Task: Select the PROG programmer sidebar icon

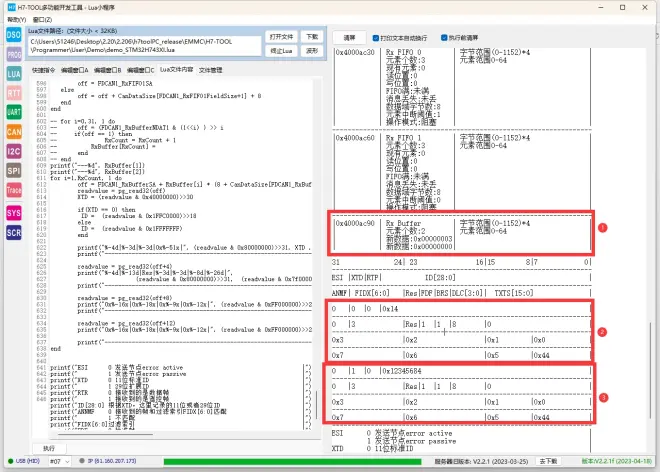Action: [x=14, y=54]
